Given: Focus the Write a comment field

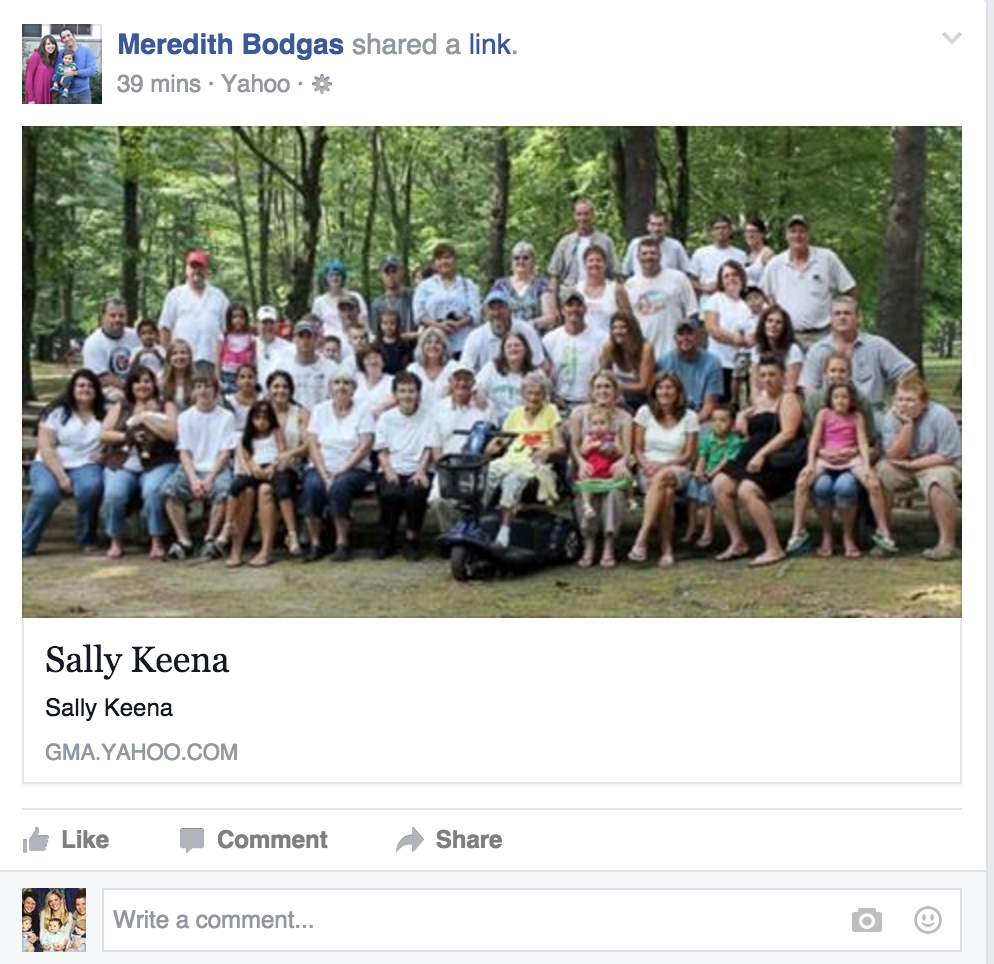Looking at the screenshot, I should pyautogui.click(x=532, y=920).
